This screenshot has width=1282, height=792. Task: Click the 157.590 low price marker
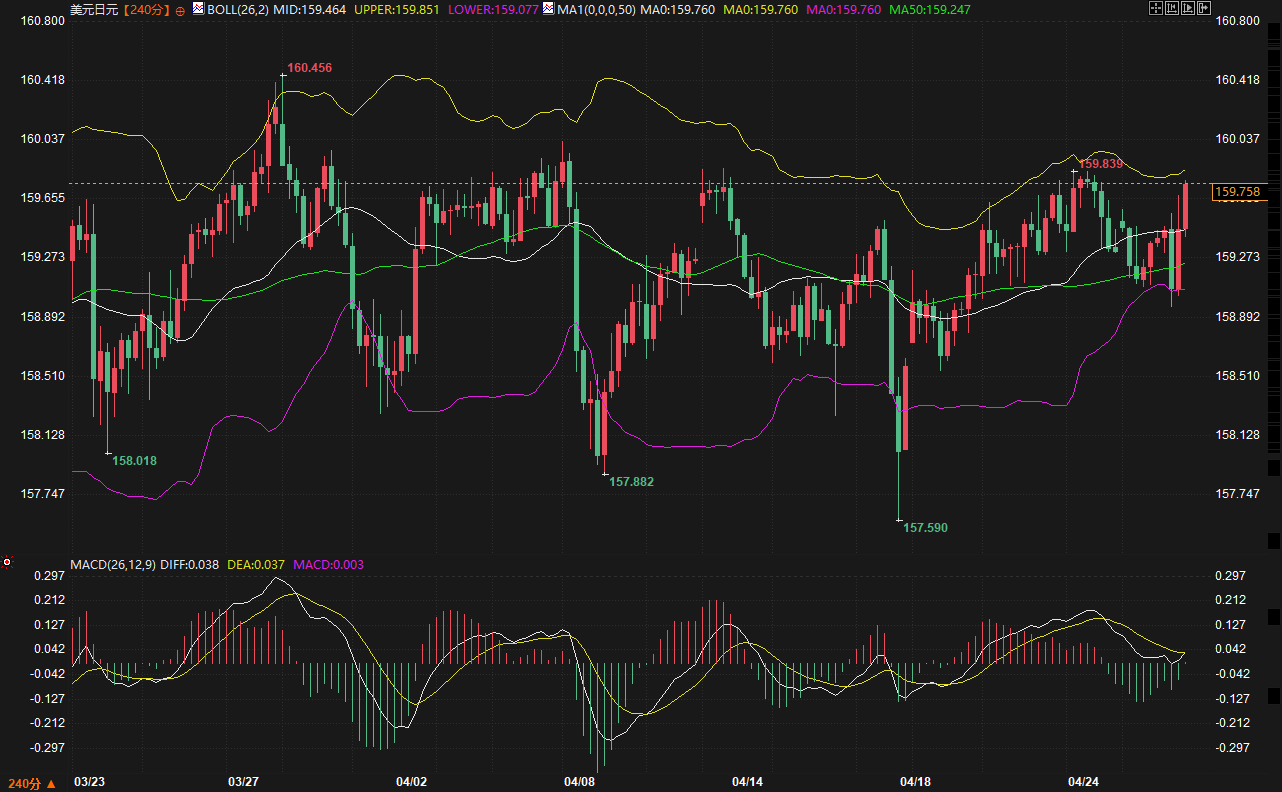point(925,527)
